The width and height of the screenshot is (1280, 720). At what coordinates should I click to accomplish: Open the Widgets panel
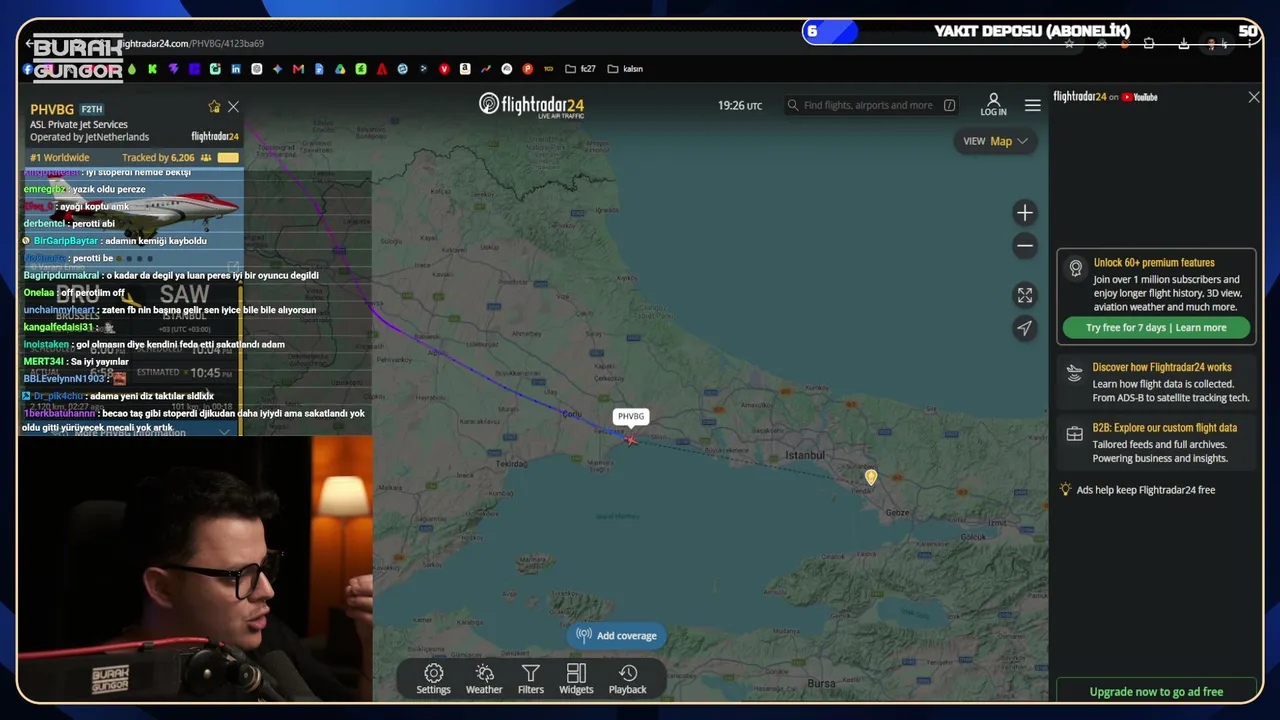576,679
